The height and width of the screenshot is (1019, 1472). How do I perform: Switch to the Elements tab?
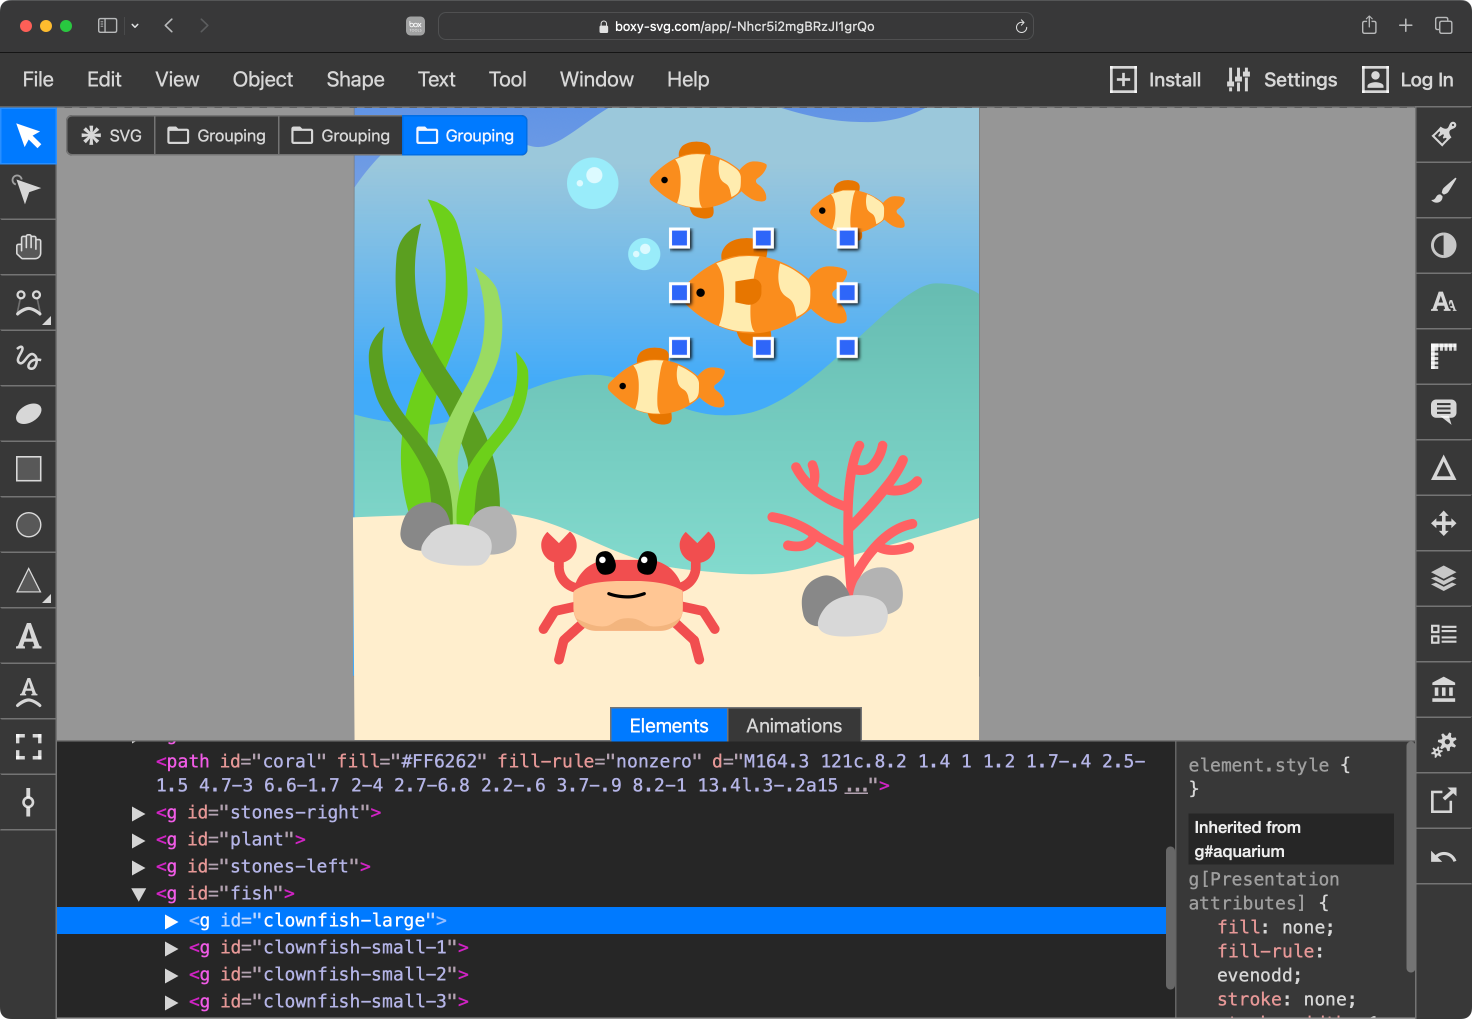(x=669, y=726)
